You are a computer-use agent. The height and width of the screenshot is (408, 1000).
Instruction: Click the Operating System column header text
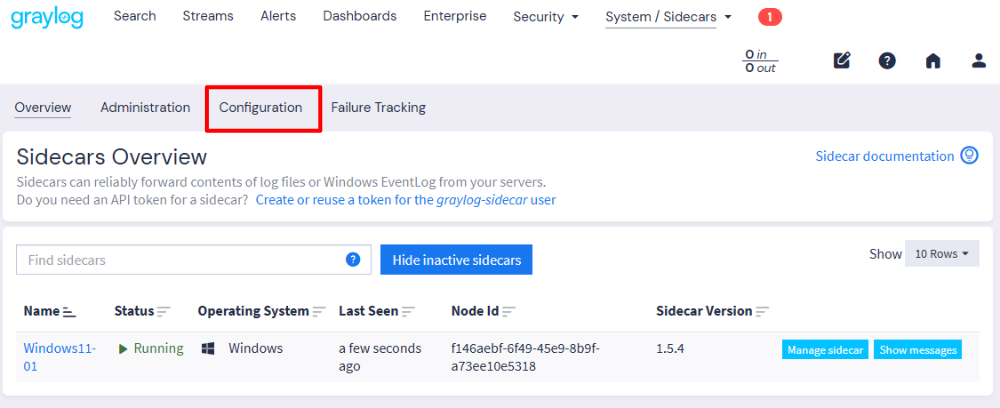tap(253, 311)
